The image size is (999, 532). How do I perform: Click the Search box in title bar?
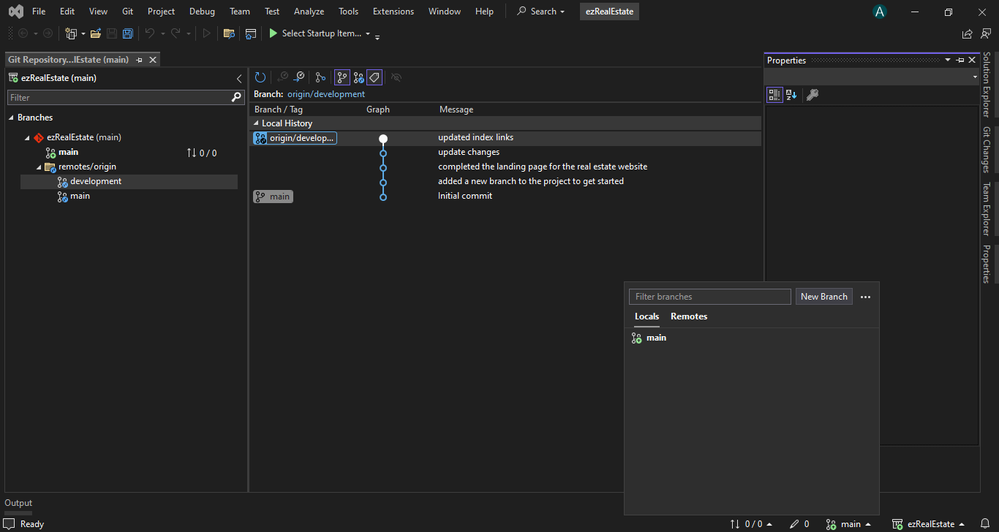click(x=541, y=11)
